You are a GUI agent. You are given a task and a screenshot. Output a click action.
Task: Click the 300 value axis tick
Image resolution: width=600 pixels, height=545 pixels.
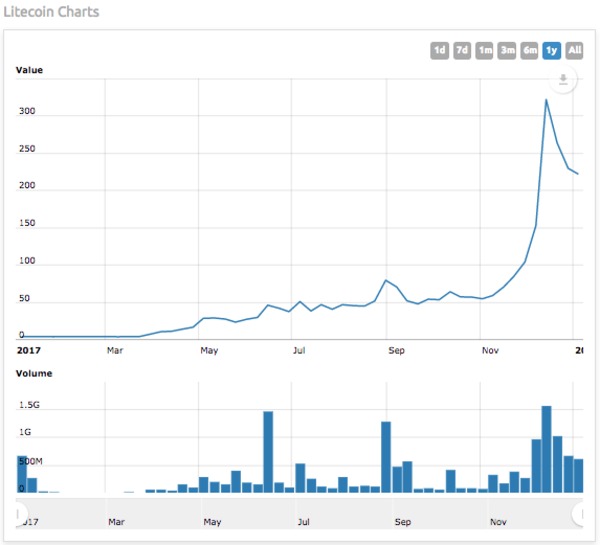pos(27,111)
